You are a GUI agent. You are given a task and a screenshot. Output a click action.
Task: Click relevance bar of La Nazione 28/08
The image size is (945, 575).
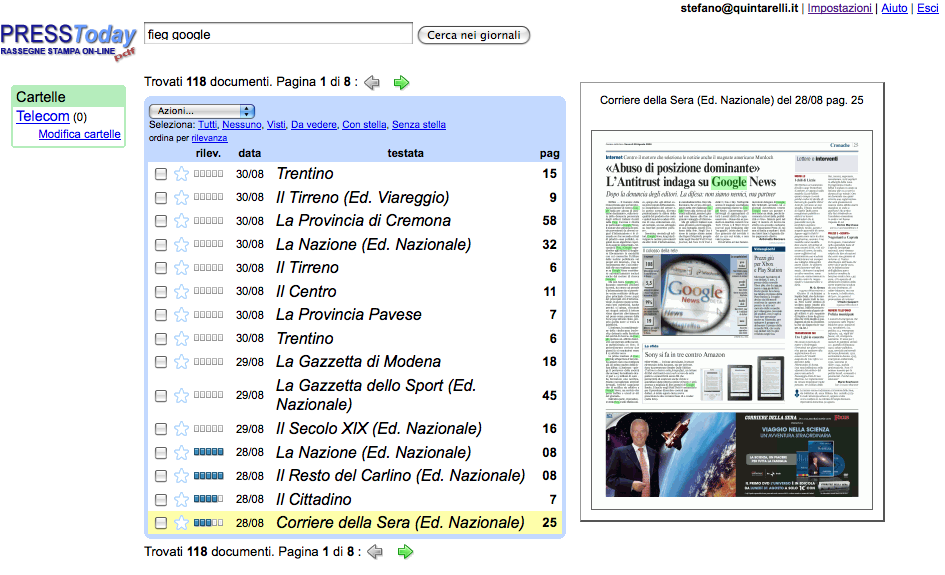coord(208,453)
